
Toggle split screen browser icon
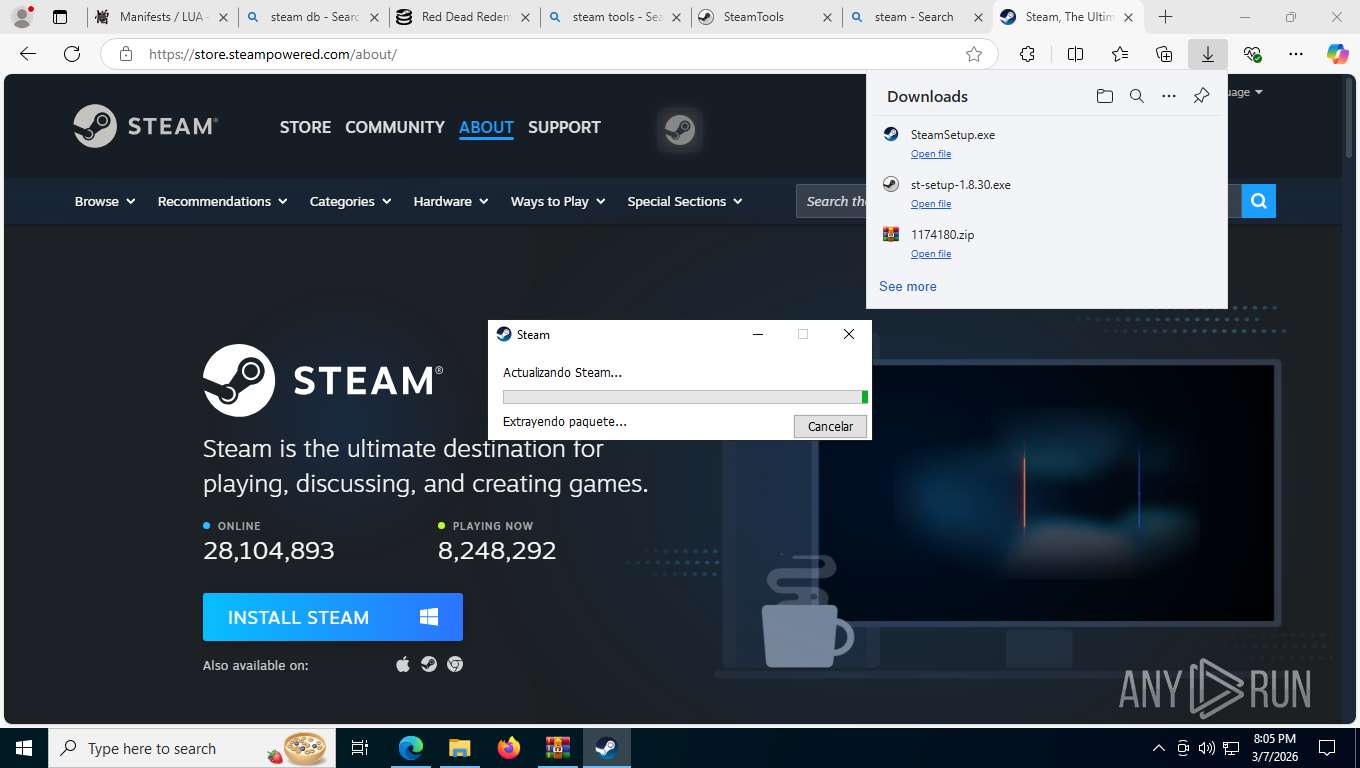(x=1075, y=54)
